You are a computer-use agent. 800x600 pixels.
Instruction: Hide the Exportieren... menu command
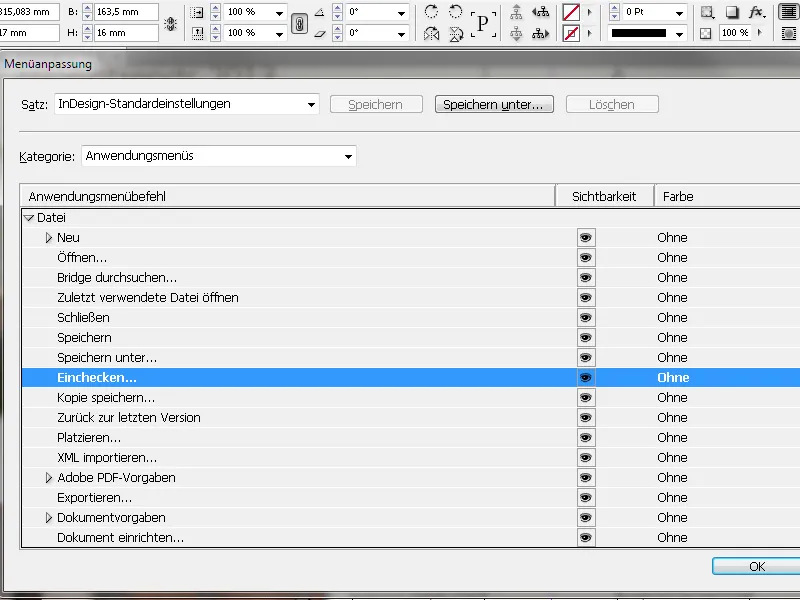[x=586, y=497]
